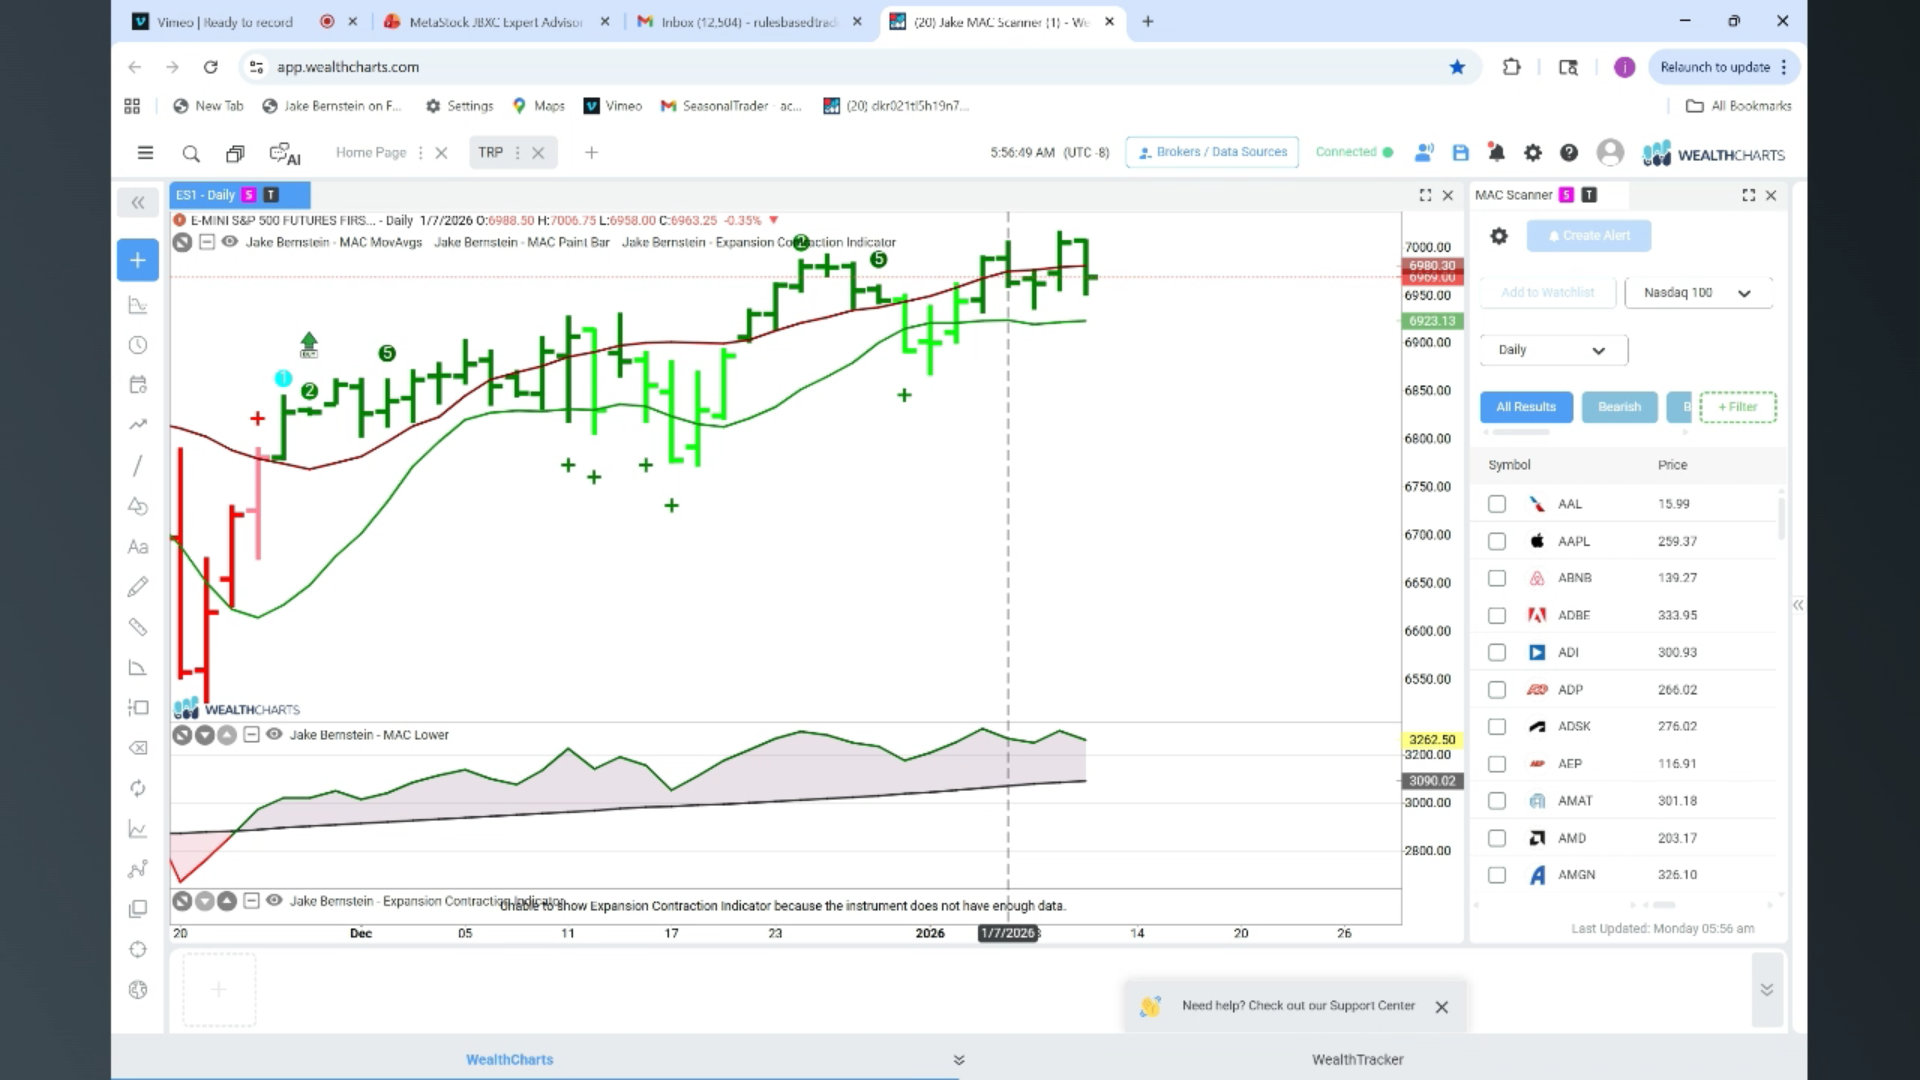Click the text annotation Aa tool
Viewport: 1920px width, 1080px height.
(138, 547)
